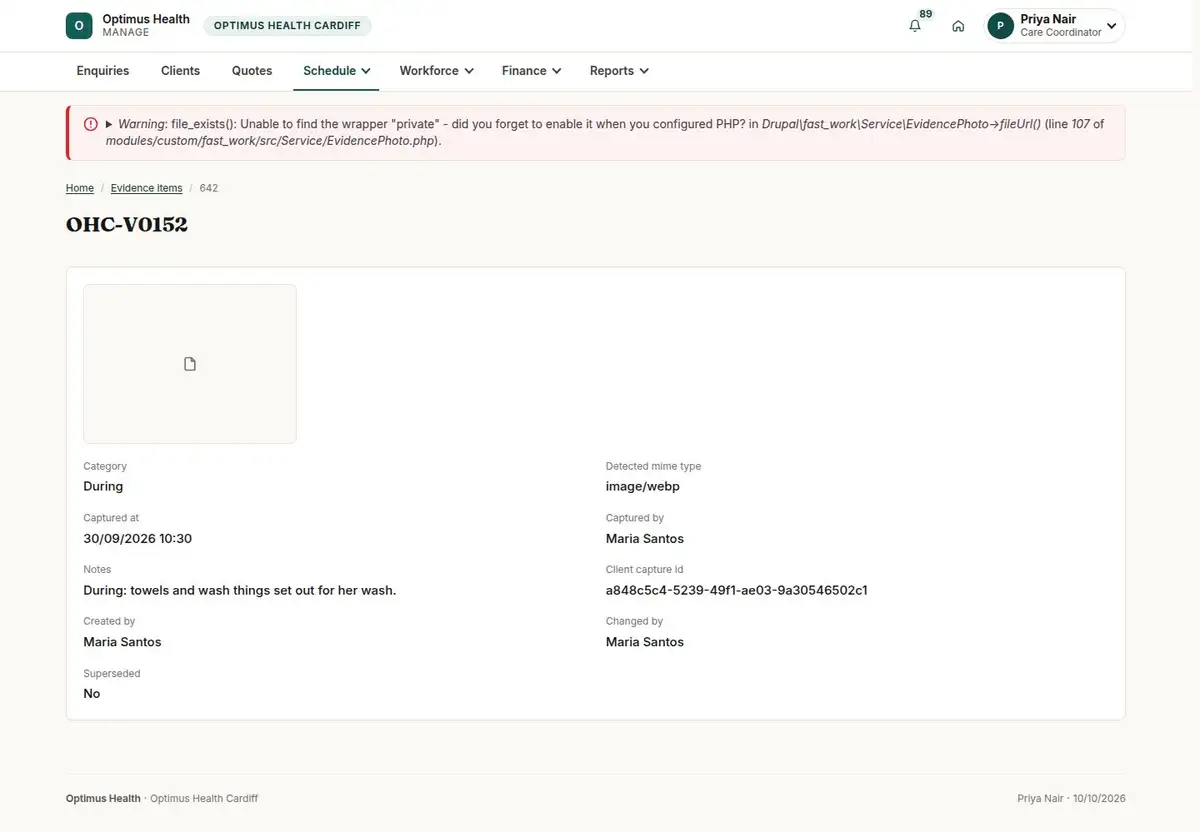Viewport: 1200px width, 832px height.
Task: Select the notes text about towels
Action: [240, 590]
